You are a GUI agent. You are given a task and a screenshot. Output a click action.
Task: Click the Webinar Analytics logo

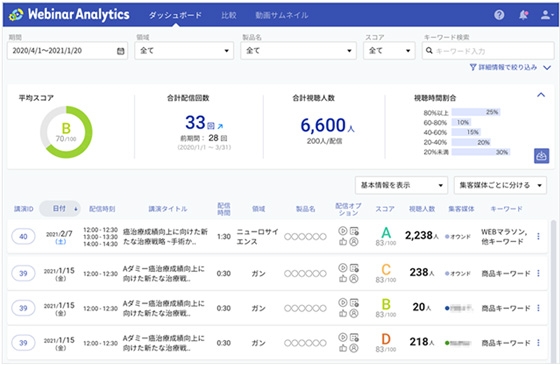click(x=69, y=15)
